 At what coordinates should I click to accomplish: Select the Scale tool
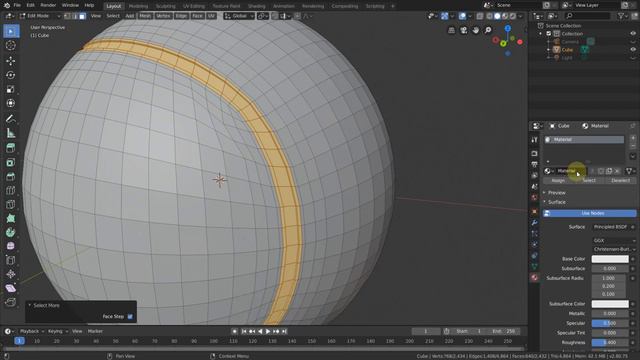pyautogui.click(x=11, y=89)
